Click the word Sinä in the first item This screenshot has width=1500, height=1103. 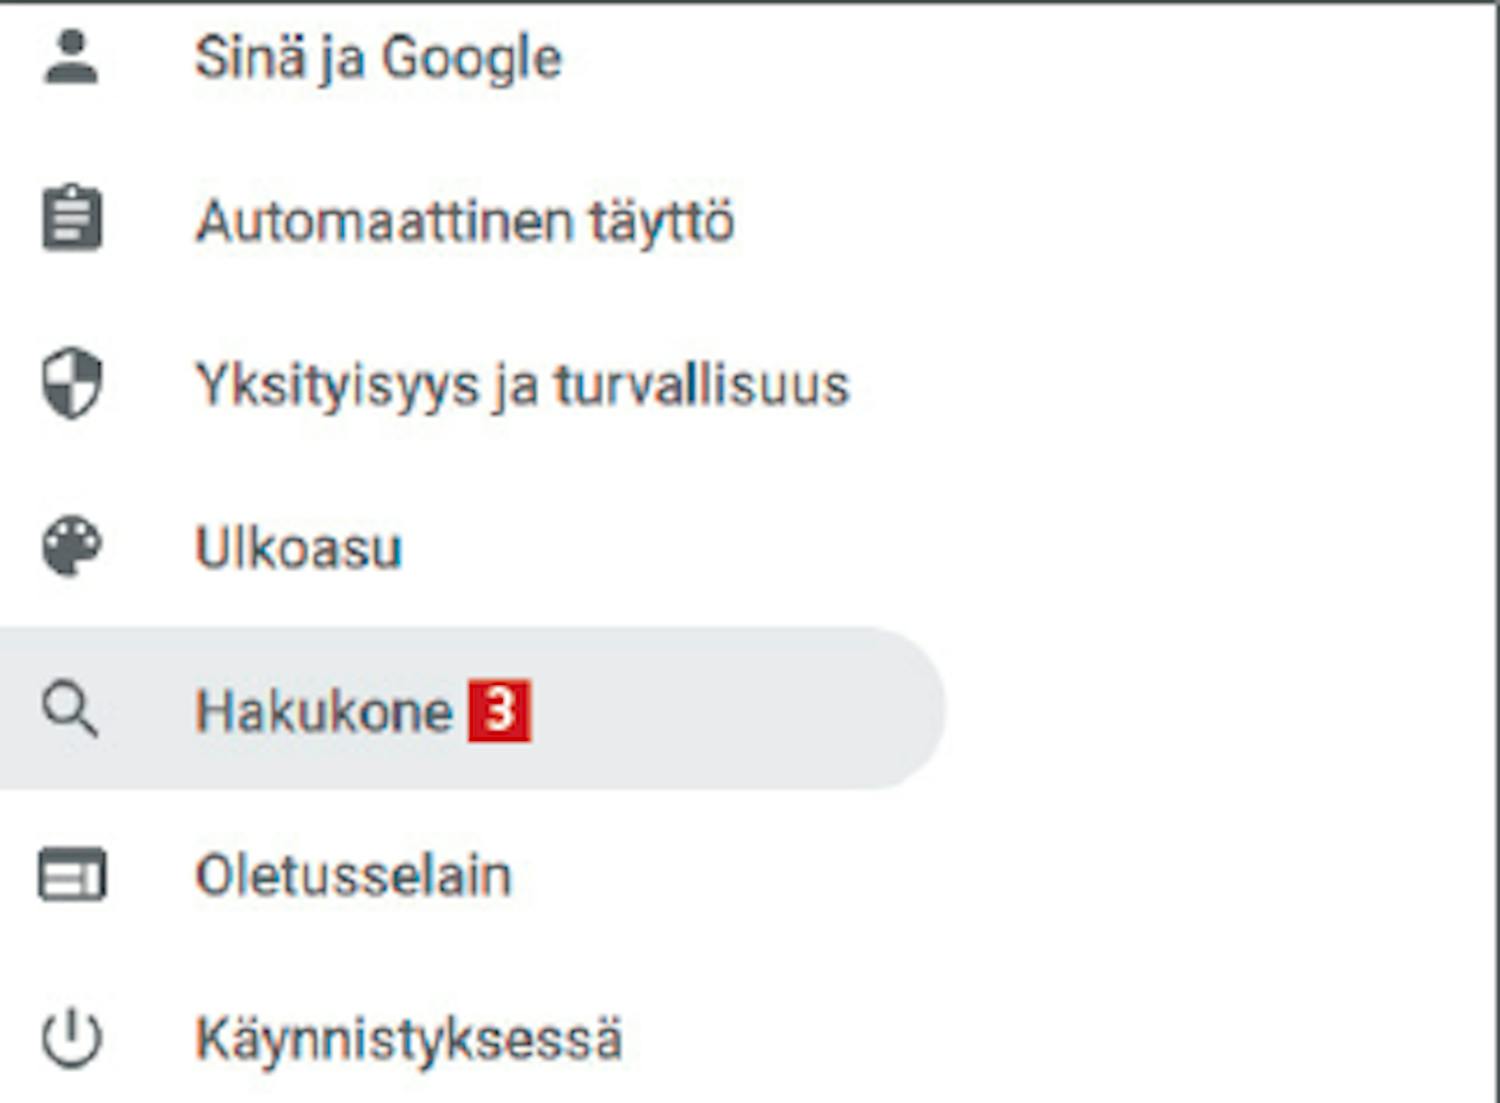pos(250,57)
